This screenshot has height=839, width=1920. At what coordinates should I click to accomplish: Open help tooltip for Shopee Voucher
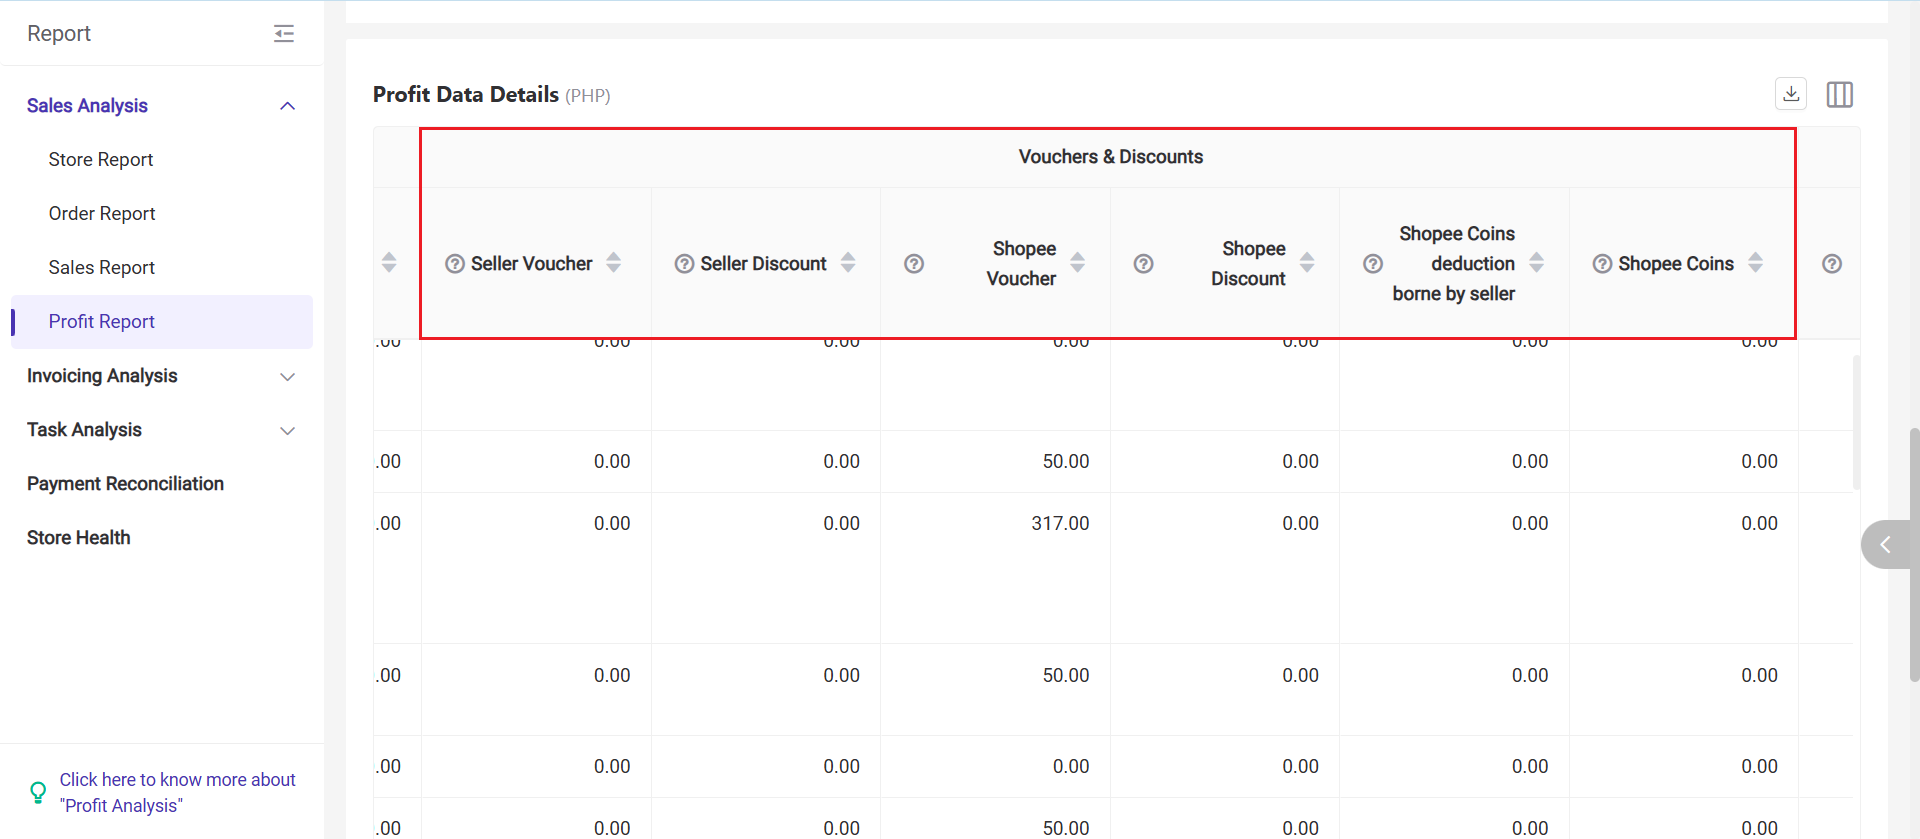[914, 264]
